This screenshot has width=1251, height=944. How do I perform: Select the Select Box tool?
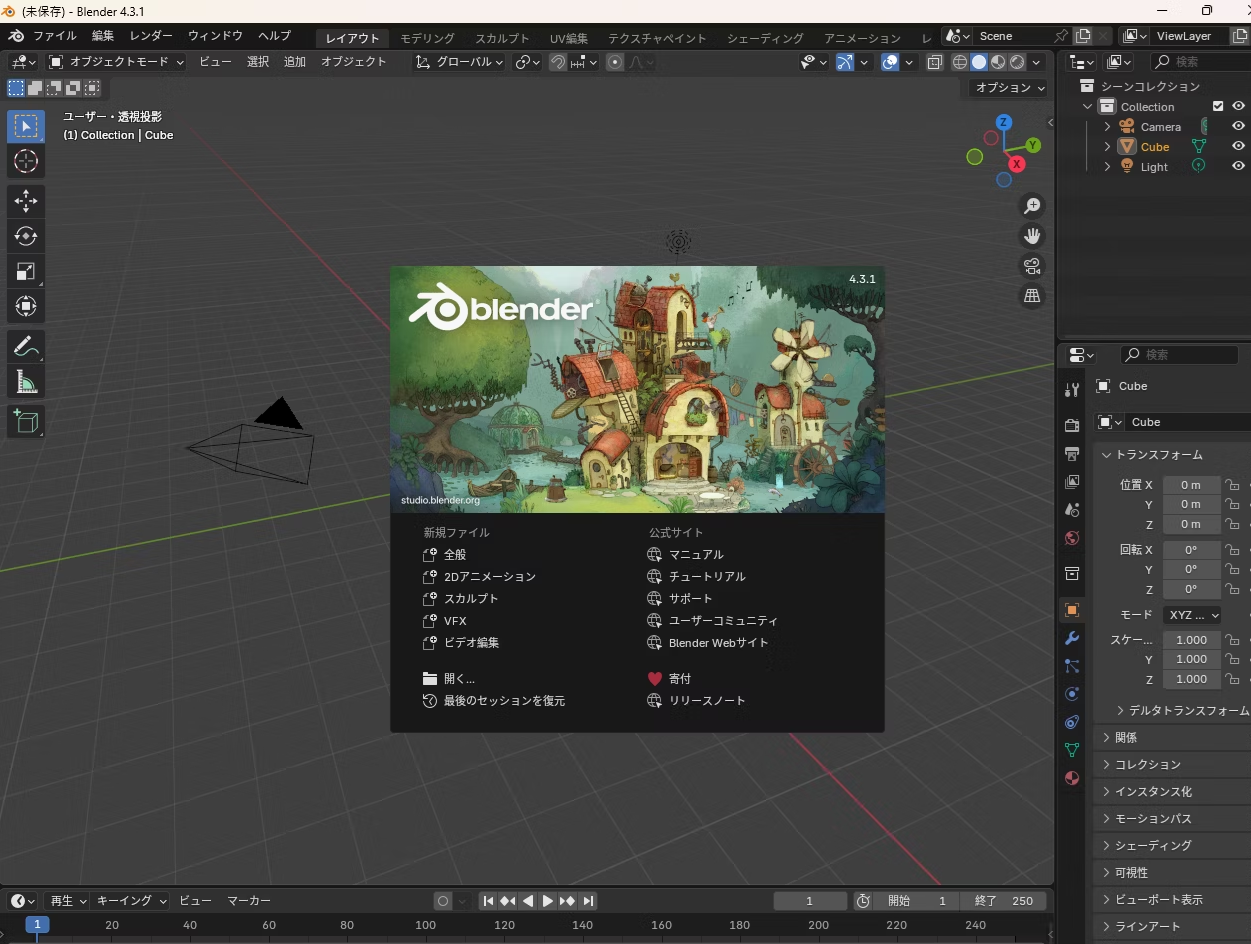coord(26,126)
